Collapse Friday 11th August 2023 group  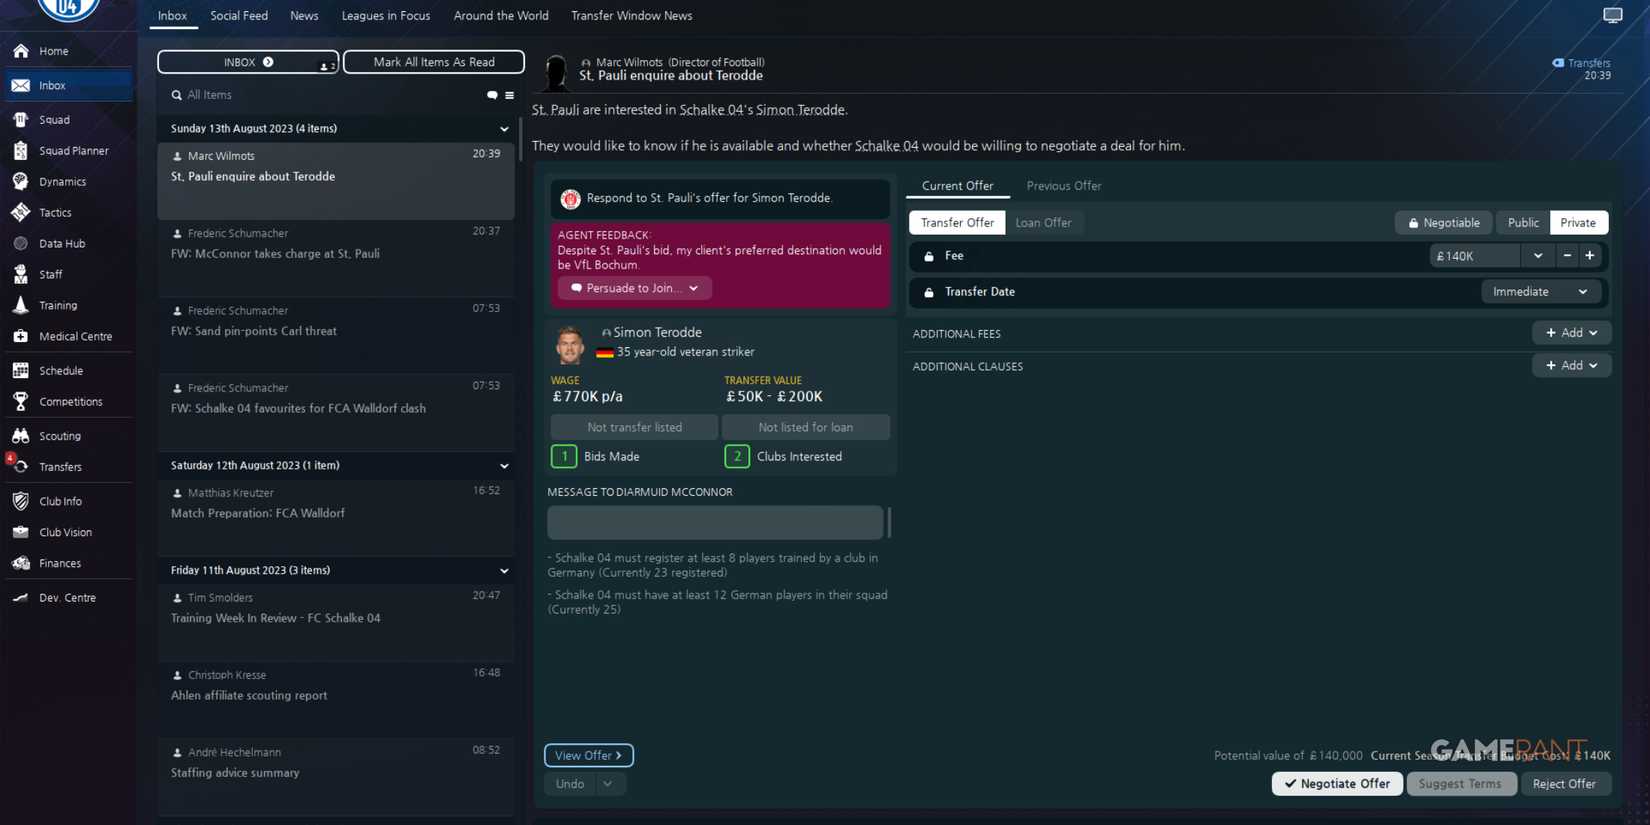click(504, 571)
